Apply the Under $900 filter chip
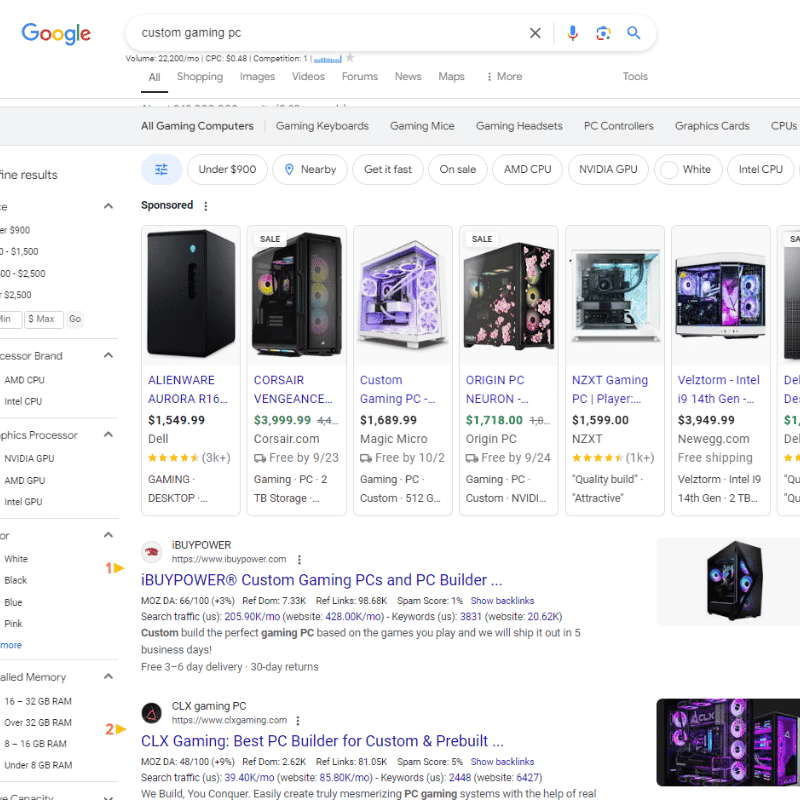Image resolution: width=800 pixels, height=800 pixels. coord(227,169)
